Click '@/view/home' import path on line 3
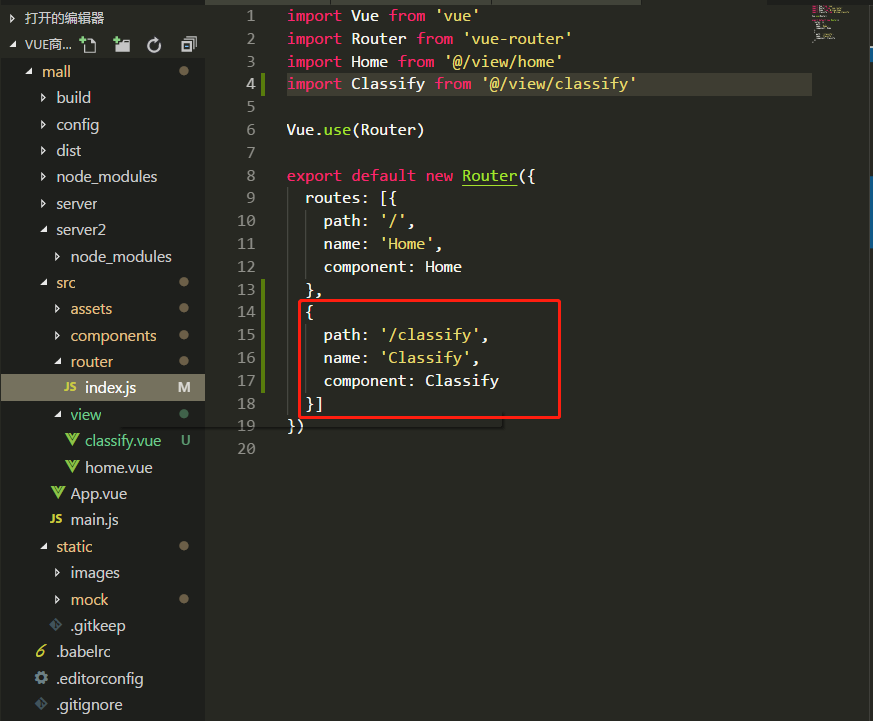 [503, 61]
